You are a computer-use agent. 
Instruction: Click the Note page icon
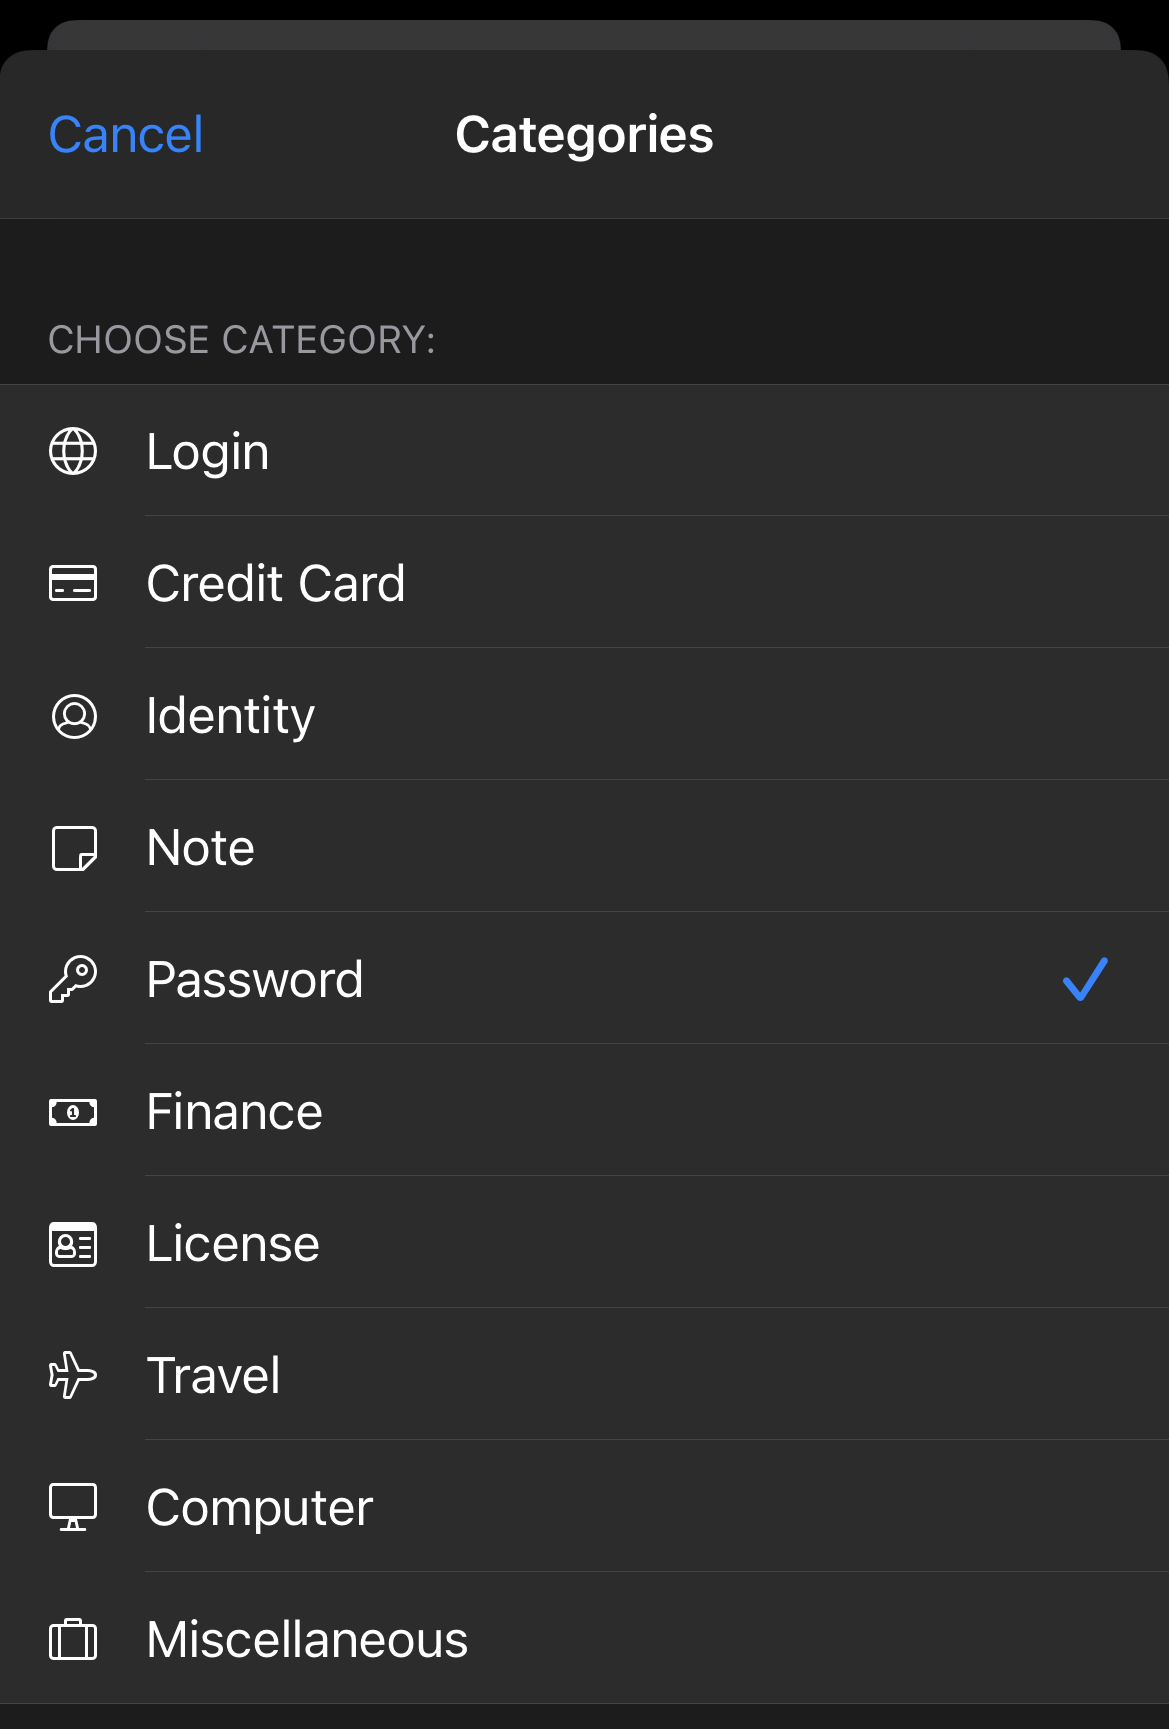[73, 847]
